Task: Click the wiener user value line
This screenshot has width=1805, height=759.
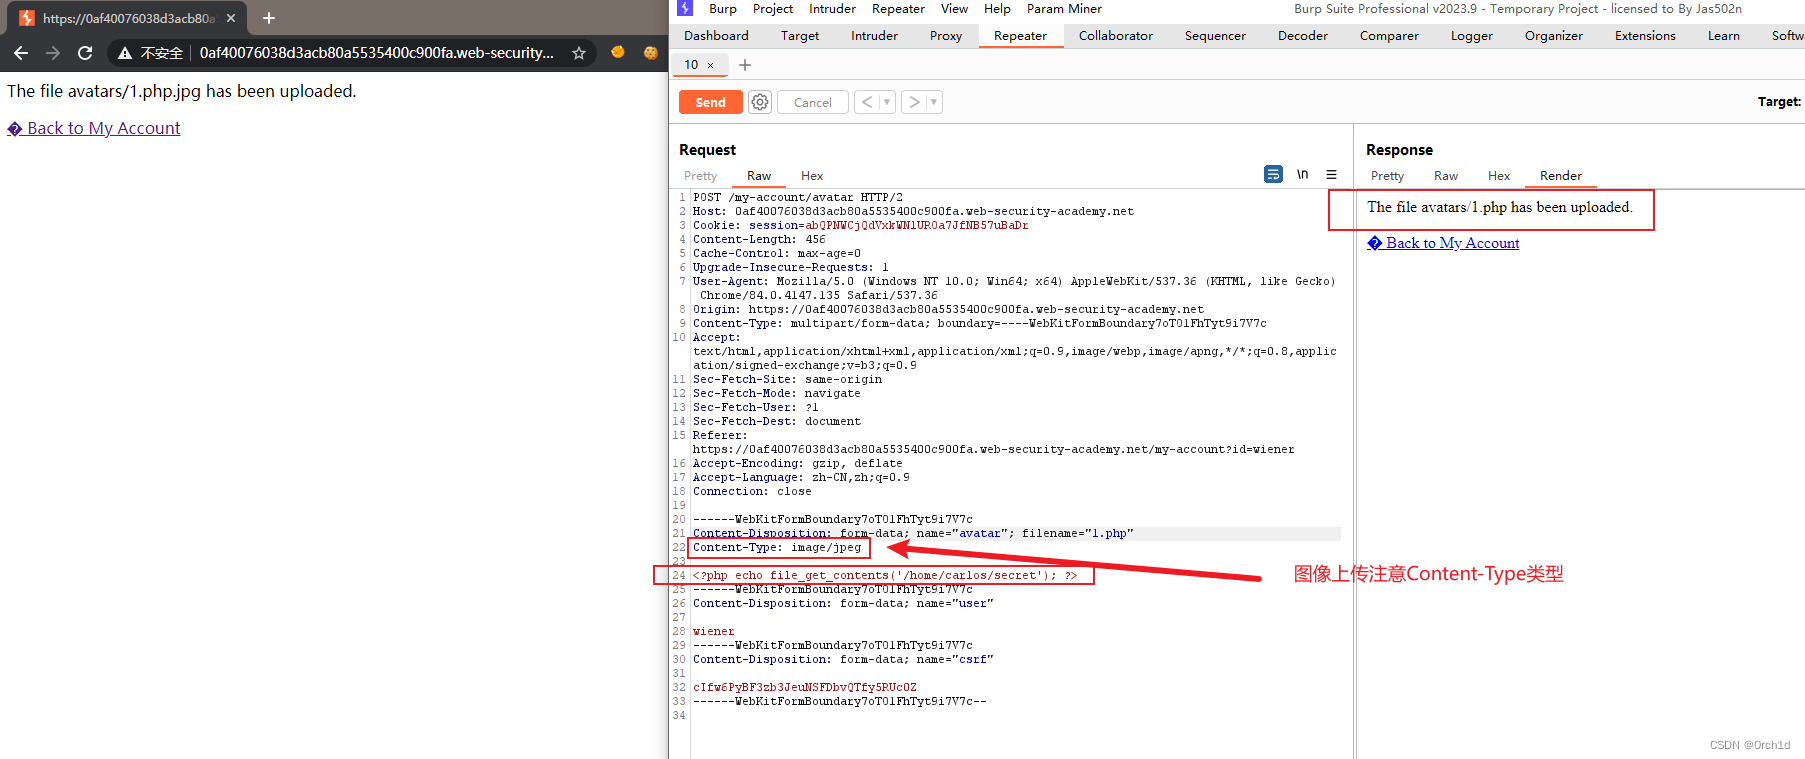Action: pyautogui.click(x=714, y=631)
